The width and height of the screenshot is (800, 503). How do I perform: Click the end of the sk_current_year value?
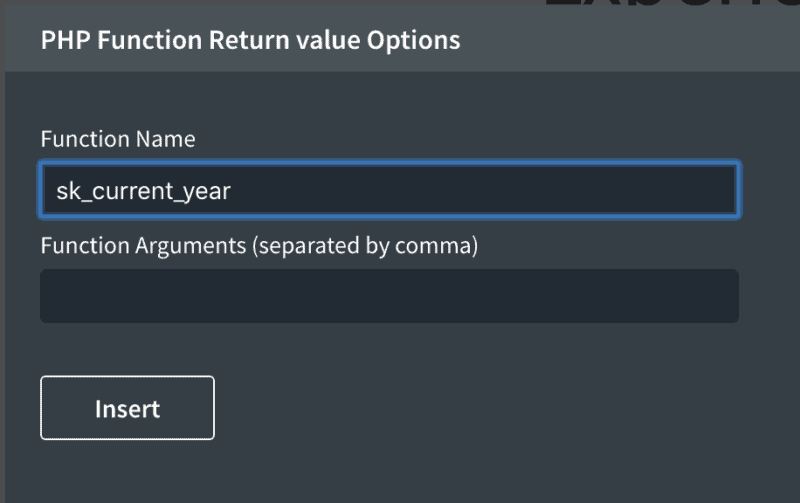point(231,191)
